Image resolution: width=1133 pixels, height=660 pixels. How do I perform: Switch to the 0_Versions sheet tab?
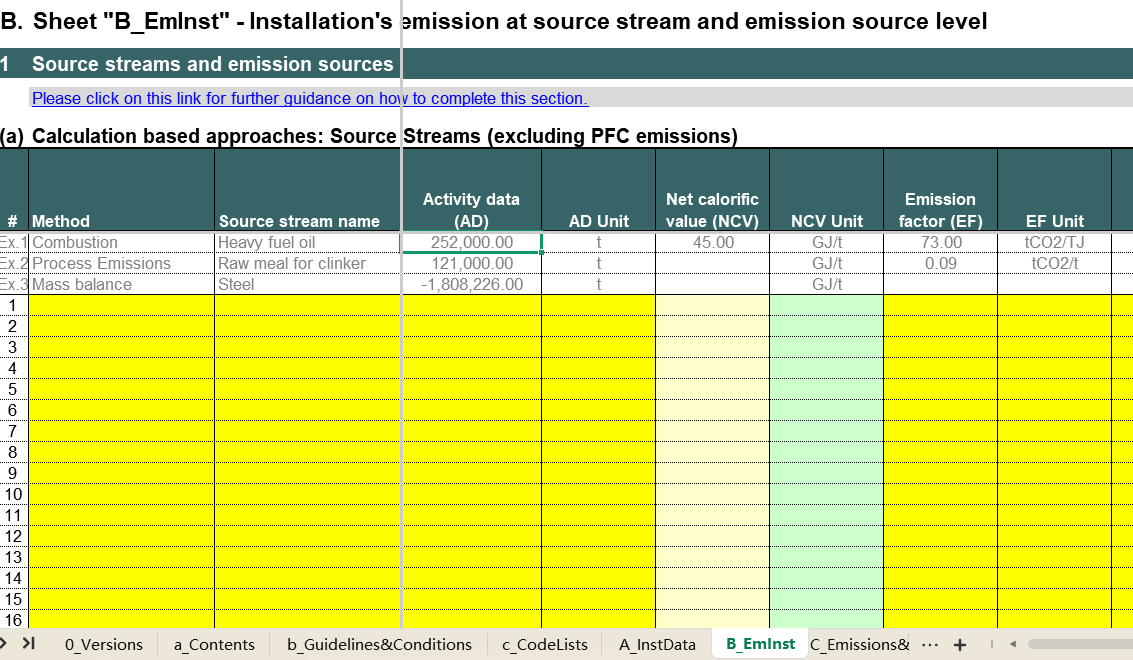[103, 644]
